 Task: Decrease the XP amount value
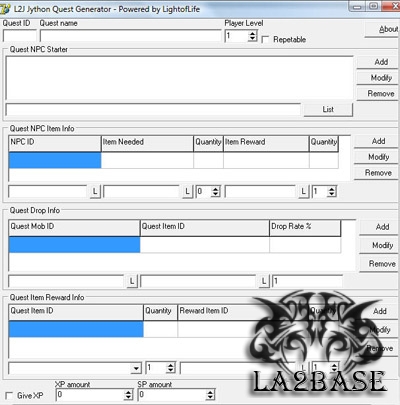click(x=128, y=398)
